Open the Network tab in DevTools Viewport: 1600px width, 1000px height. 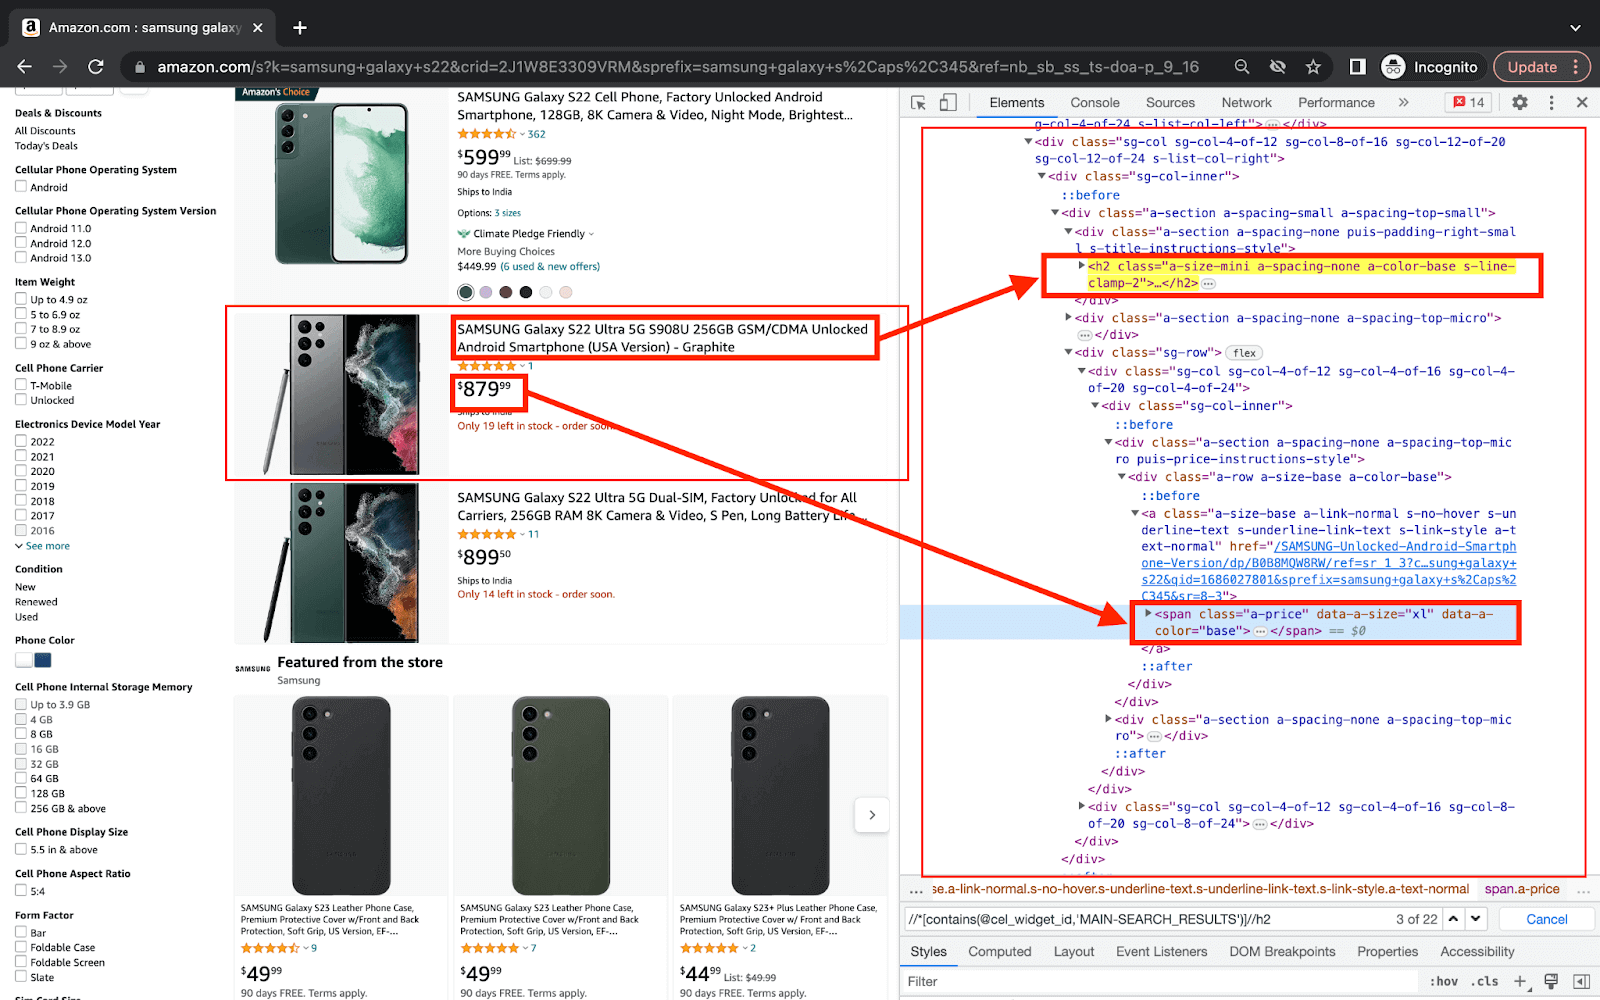(x=1246, y=102)
